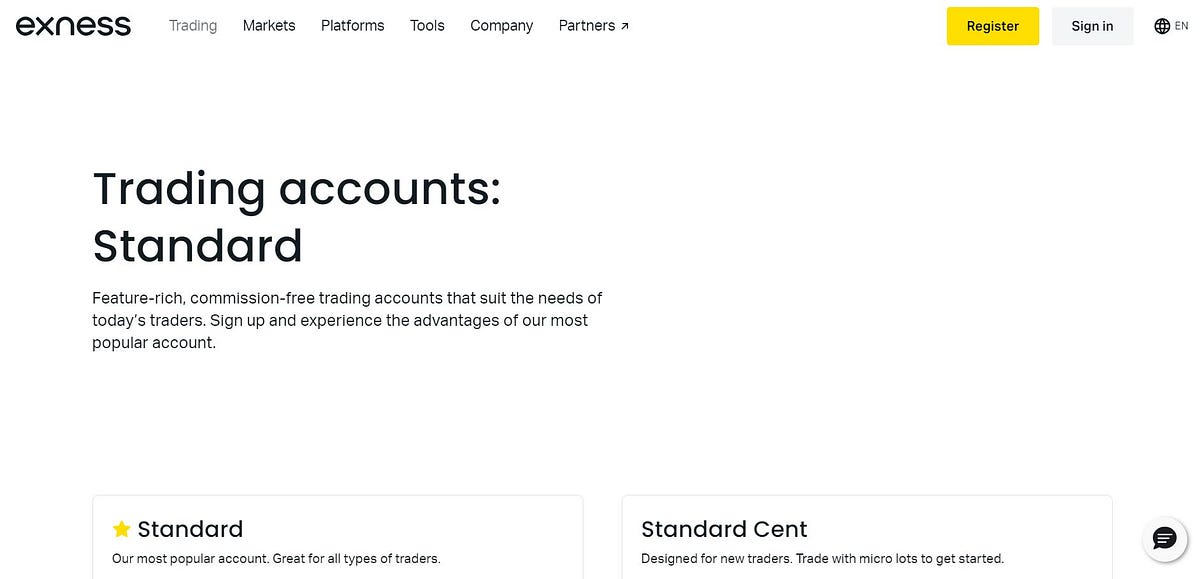Screen dimensions: 1200x579
Task: Click the text 'Designed for new traders'
Action: [823, 558]
